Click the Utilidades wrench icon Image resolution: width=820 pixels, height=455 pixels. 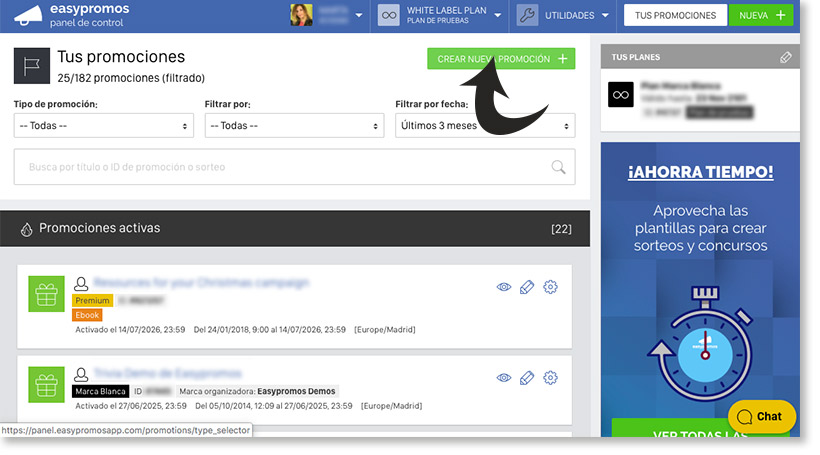pos(527,15)
